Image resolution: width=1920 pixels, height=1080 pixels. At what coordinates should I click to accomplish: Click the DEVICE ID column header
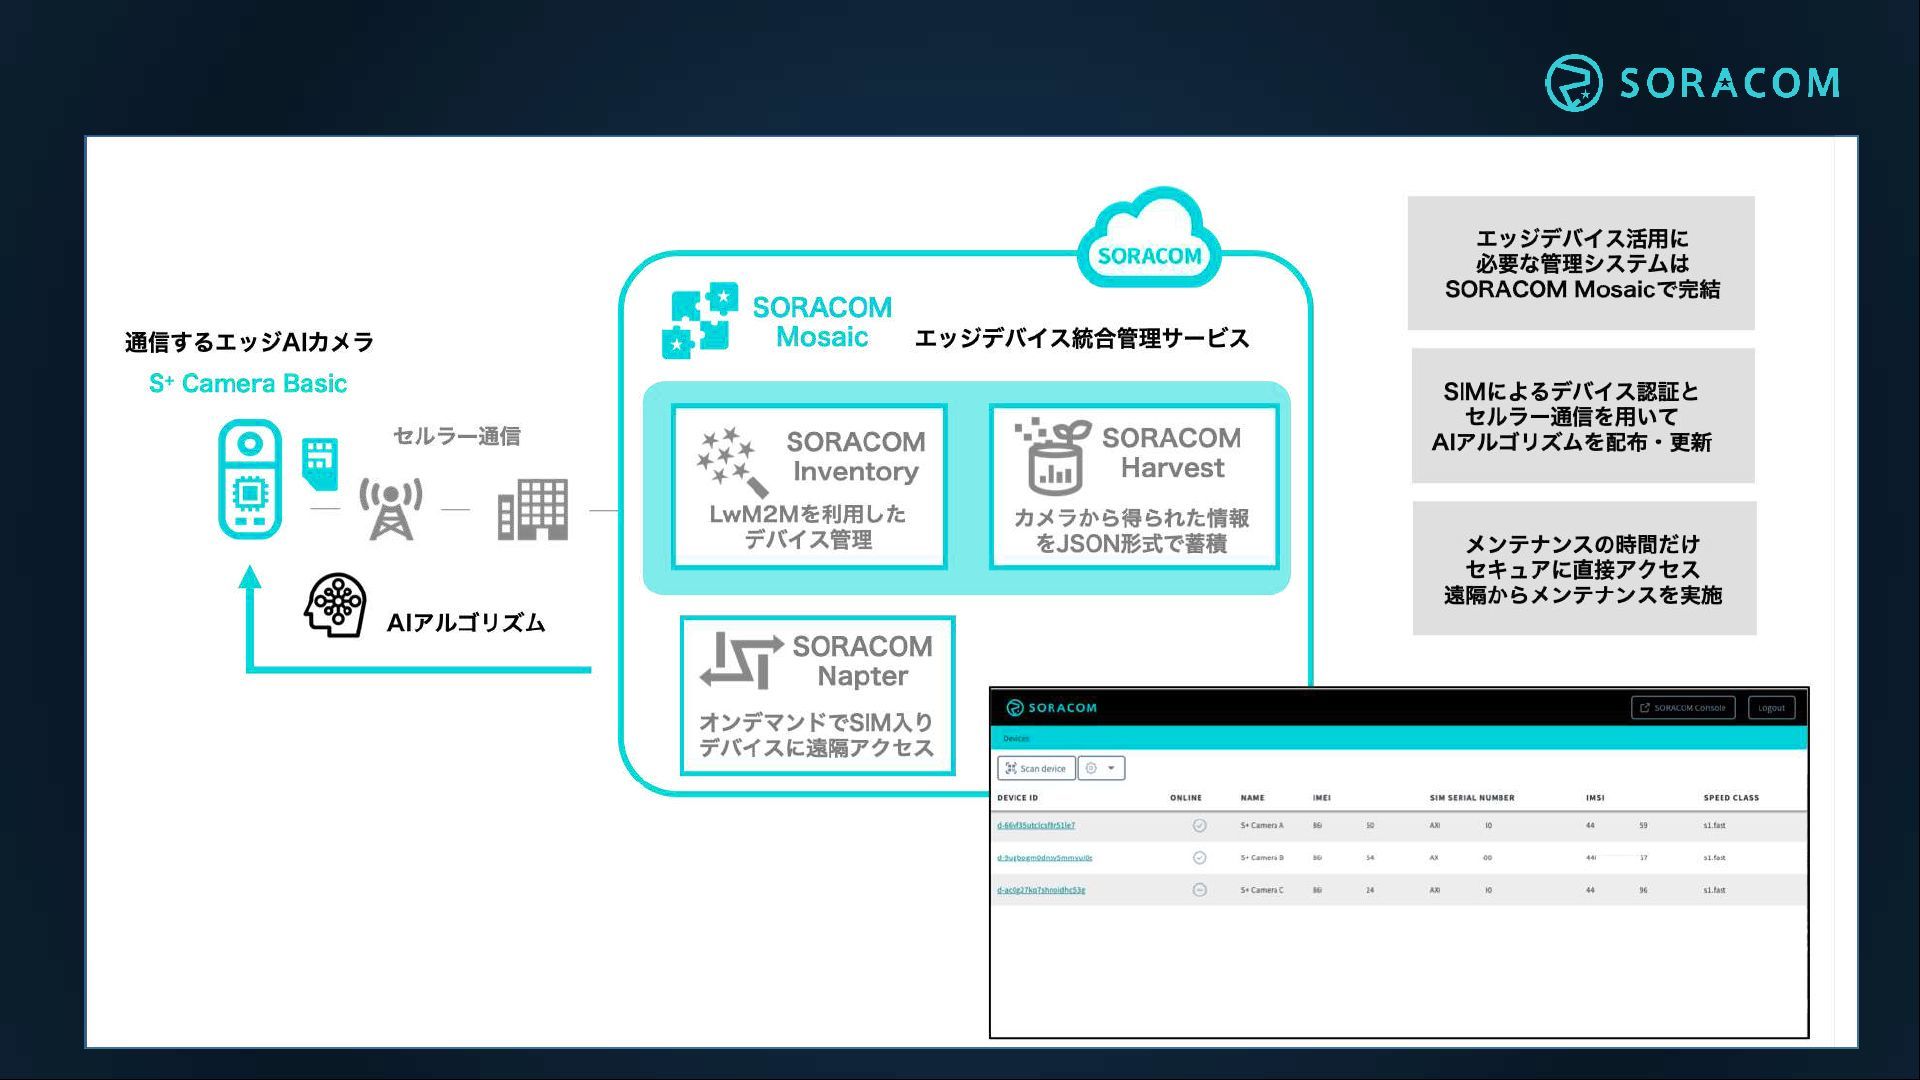pos(1018,798)
